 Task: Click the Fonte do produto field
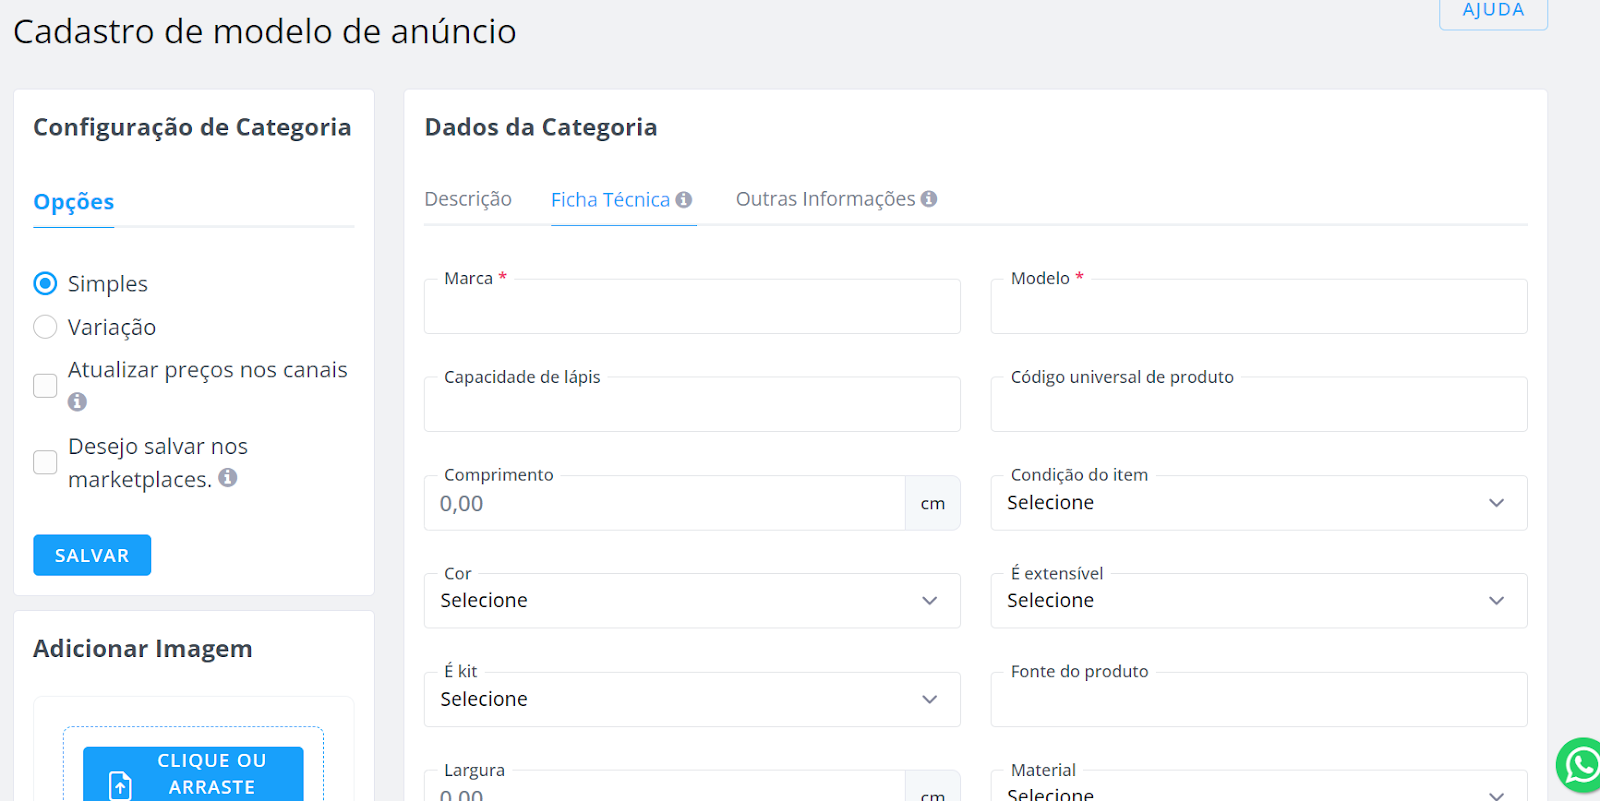[x=1258, y=699]
